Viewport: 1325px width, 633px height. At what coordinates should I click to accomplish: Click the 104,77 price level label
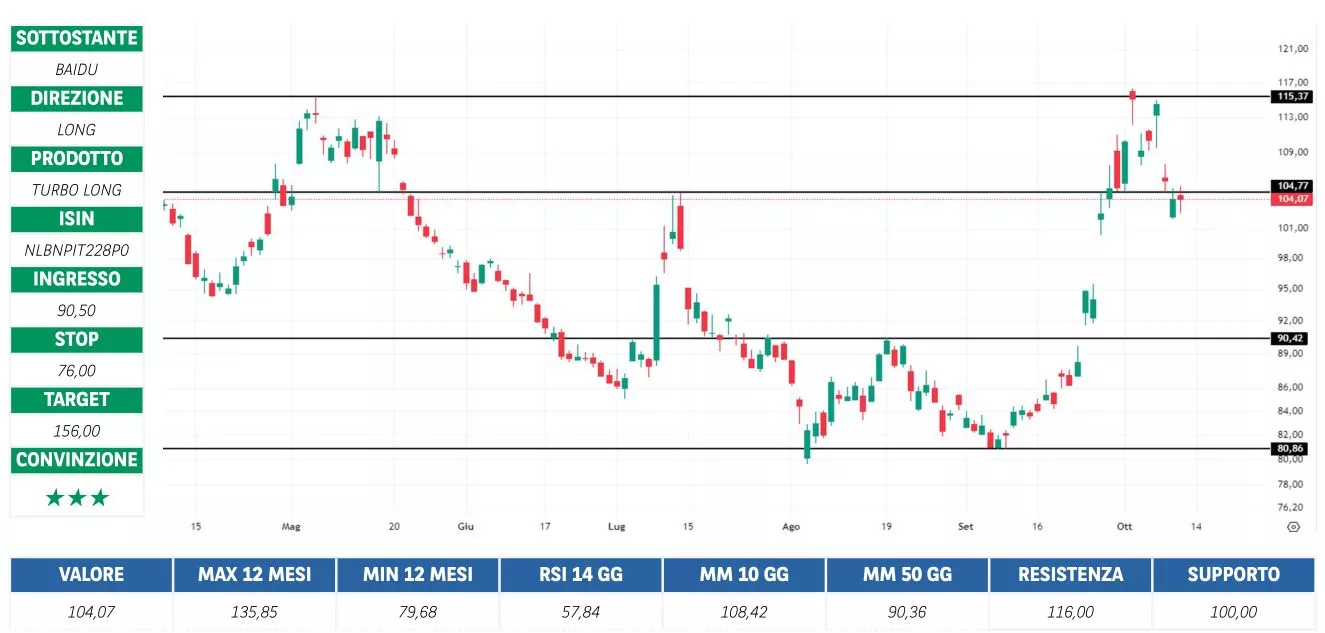1292,186
